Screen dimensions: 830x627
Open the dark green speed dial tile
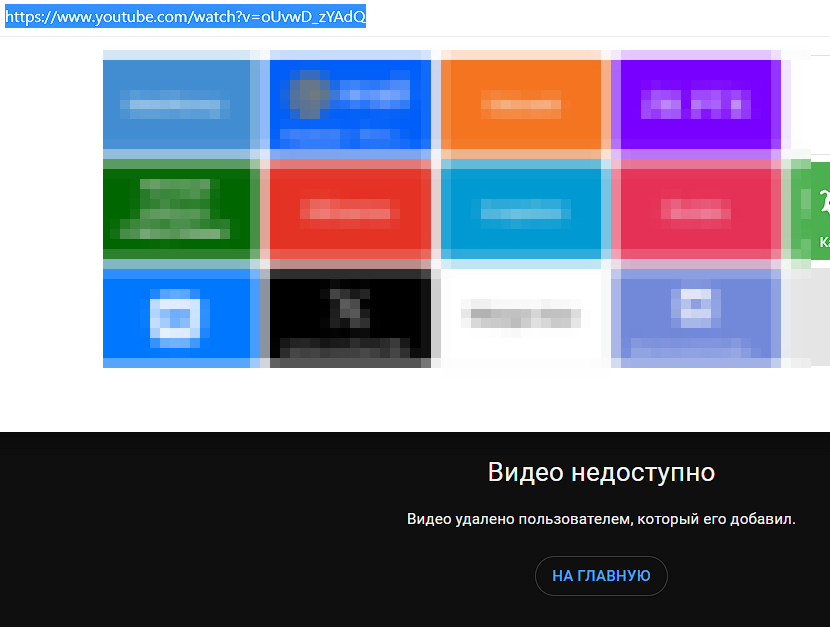[178, 212]
